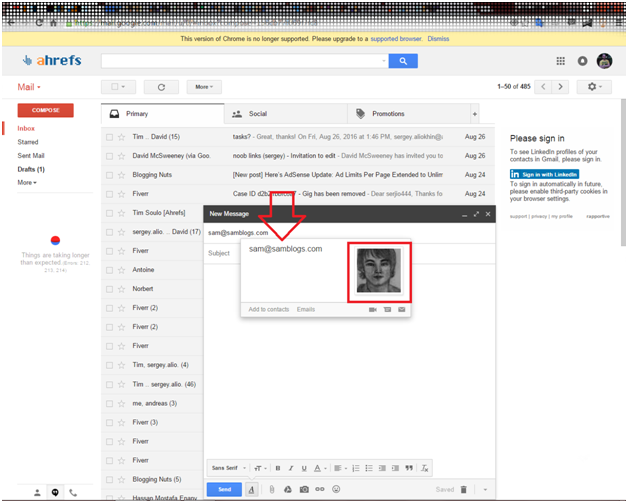Viewport: 628px width, 503px height.
Task: Refresh the inbox list
Action: pyautogui.click(x=161, y=87)
